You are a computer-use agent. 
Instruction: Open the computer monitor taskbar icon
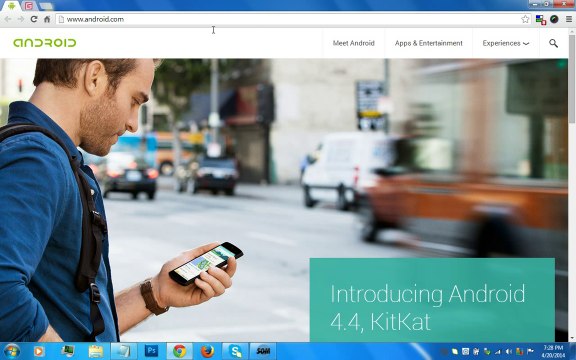[68, 351]
